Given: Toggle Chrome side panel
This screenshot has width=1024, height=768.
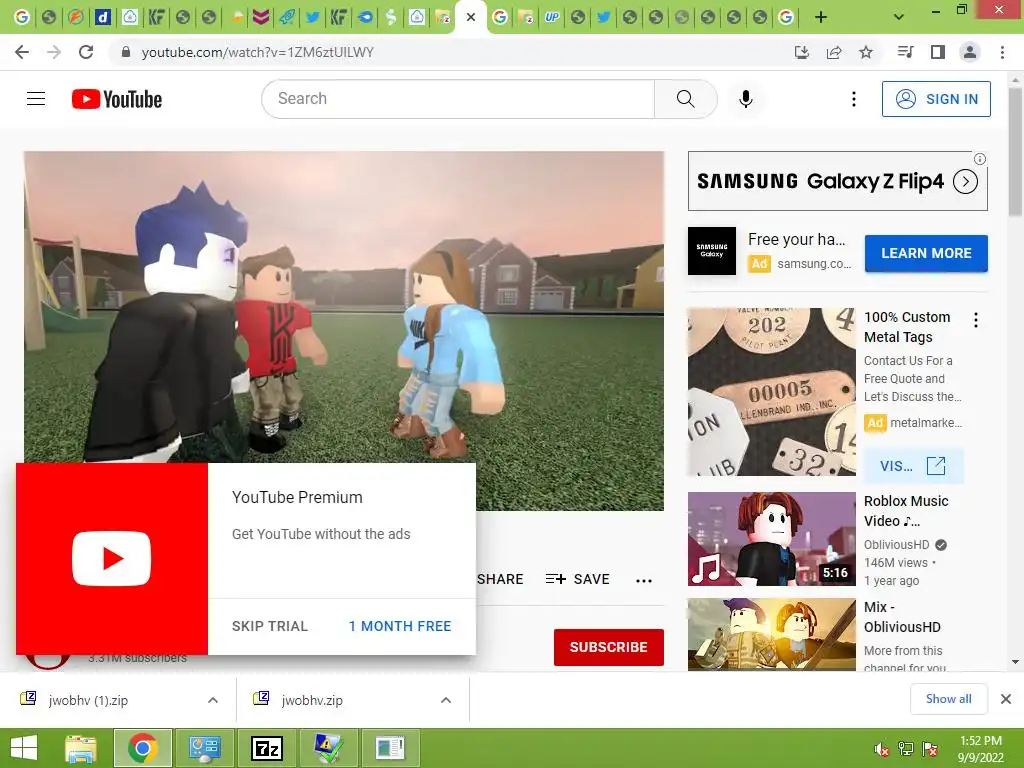Looking at the screenshot, I should [938, 52].
